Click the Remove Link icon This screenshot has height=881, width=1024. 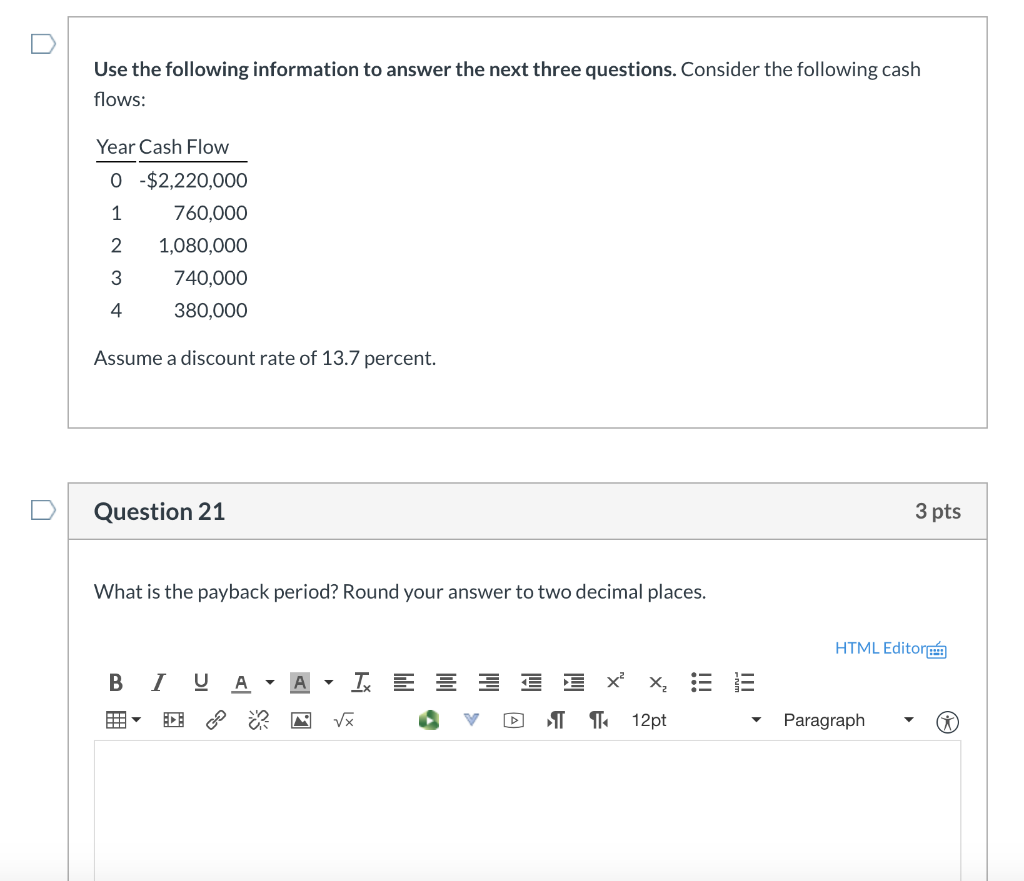pyautogui.click(x=257, y=719)
